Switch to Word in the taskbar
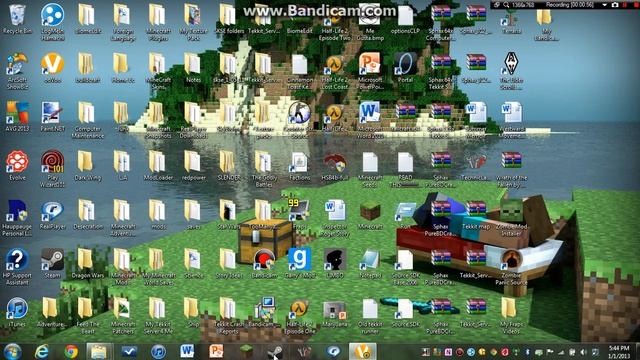The height and width of the screenshot is (360, 640). [x=187, y=351]
